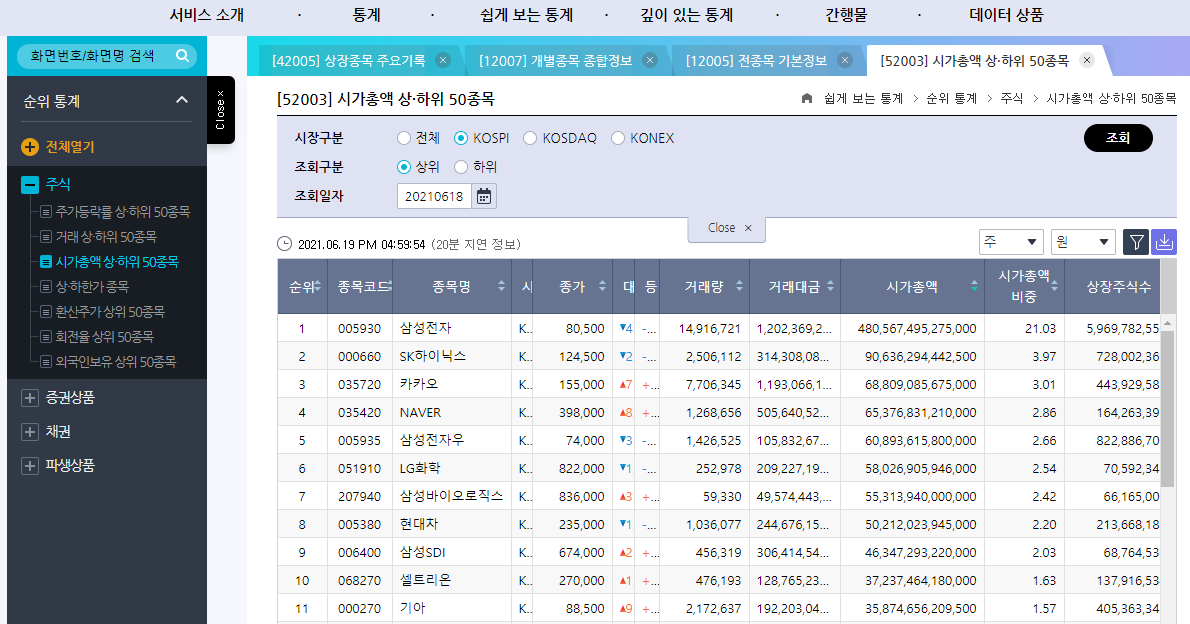Collapse the 주식 tree node

[30, 184]
